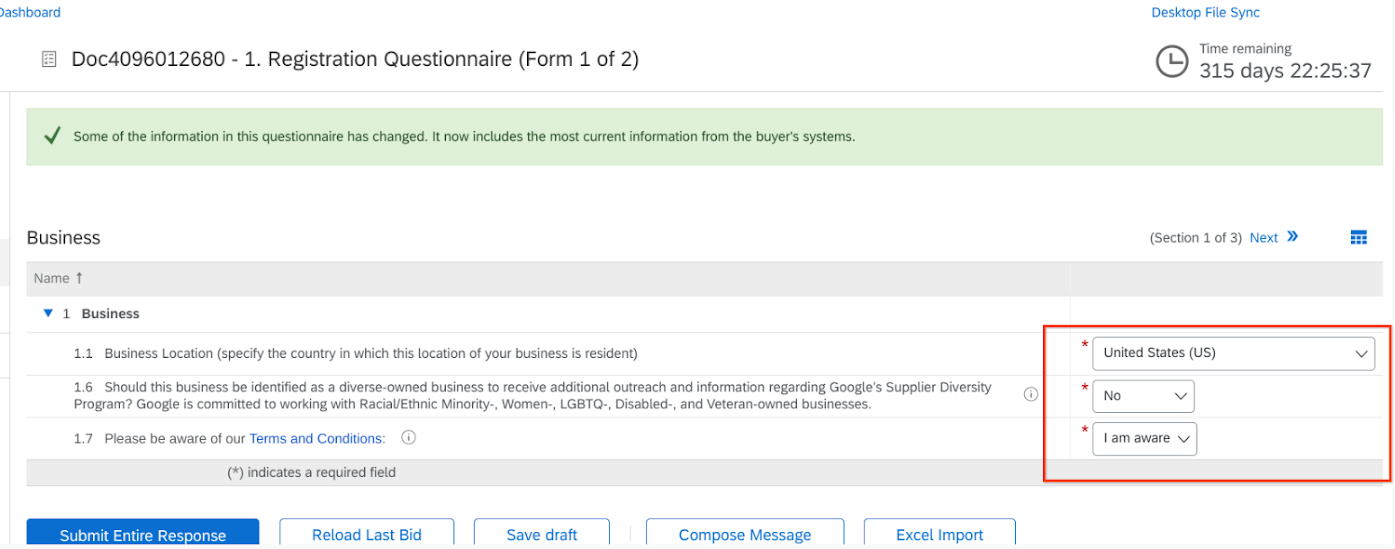Open the Terms and Conditions link
Viewport: 1395px width, 549px height.
click(x=317, y=438)
